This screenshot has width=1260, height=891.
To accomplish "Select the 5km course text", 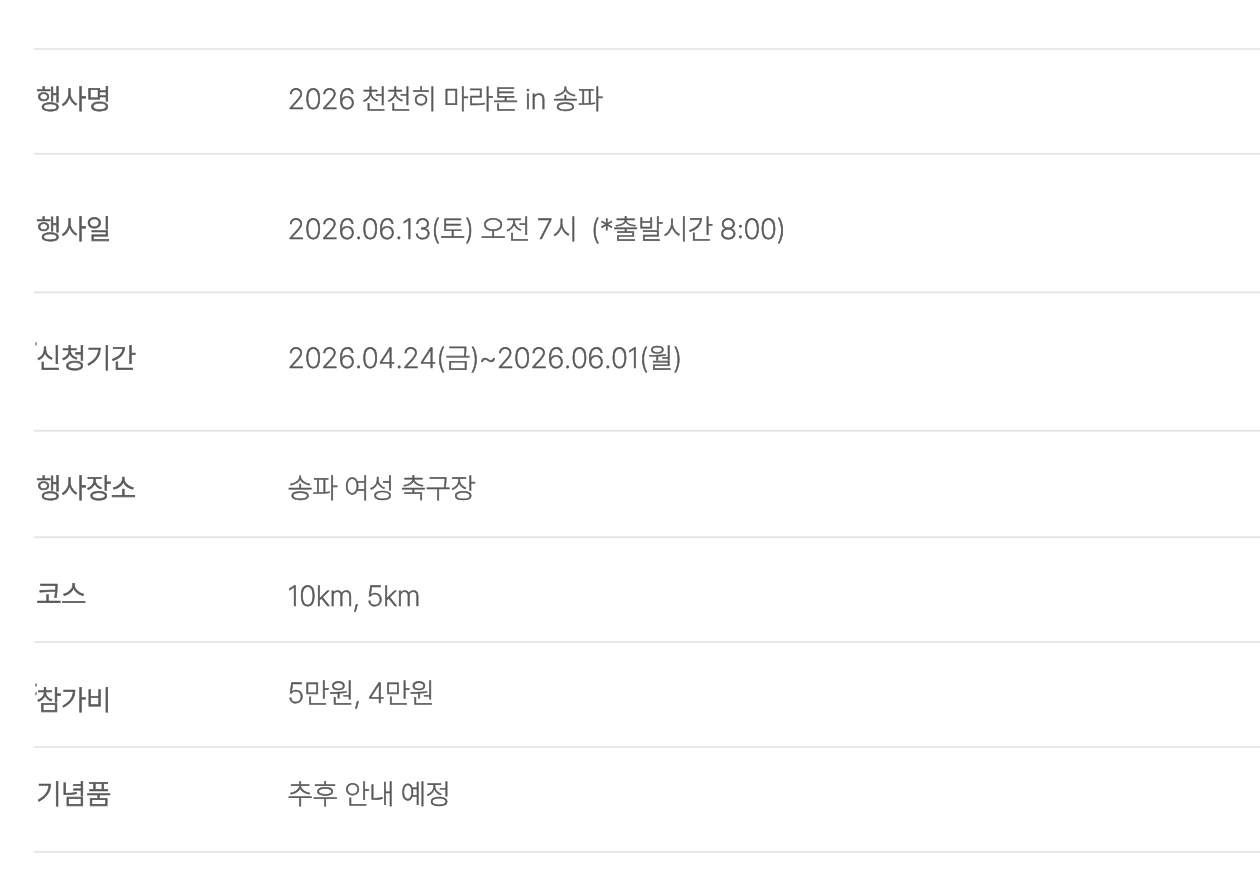I will coord(393,597).
